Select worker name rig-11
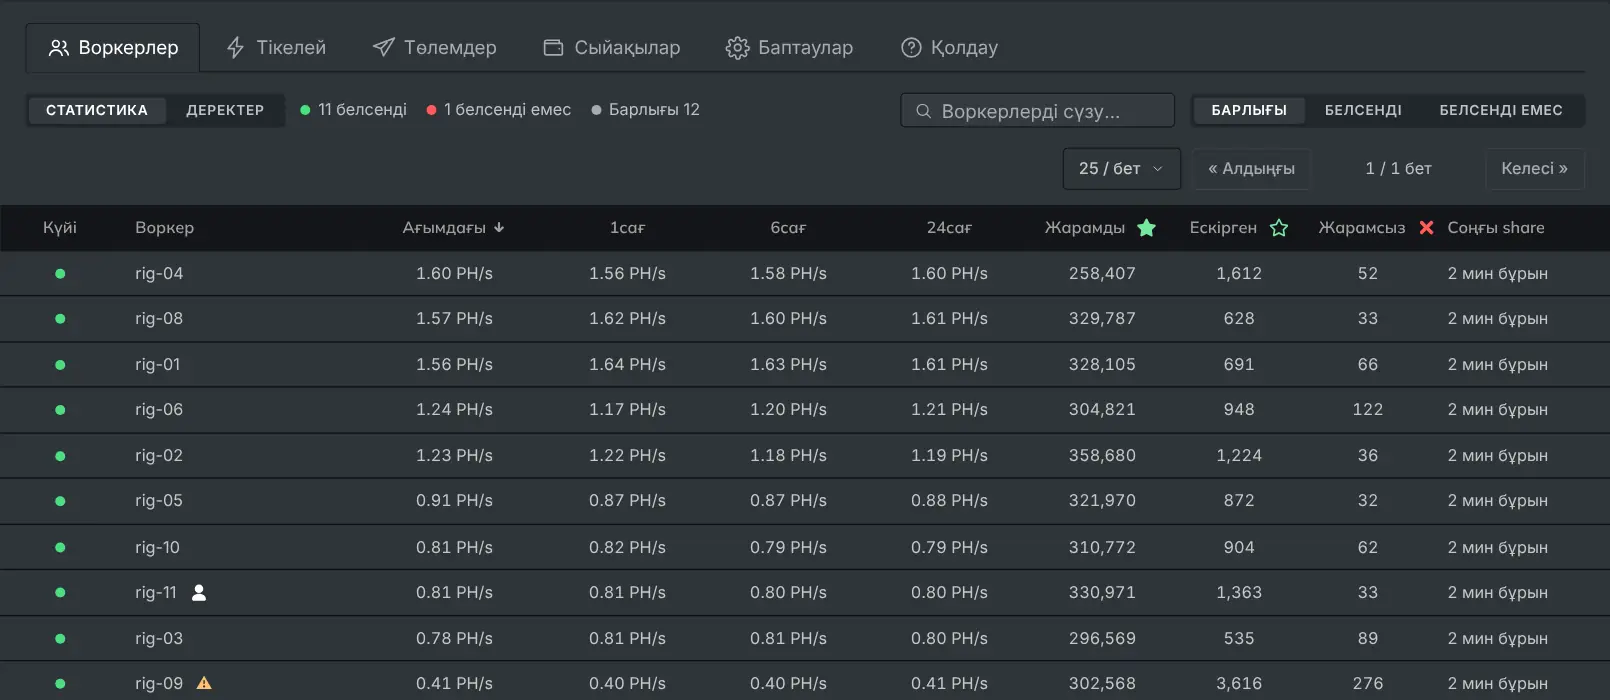This screenshot has width=1610, height=700. (x=156, y=593)
